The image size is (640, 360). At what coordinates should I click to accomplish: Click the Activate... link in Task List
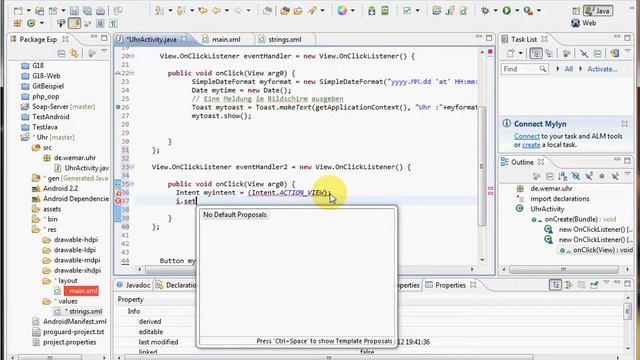pyautogui.click(x=602, y=69)
